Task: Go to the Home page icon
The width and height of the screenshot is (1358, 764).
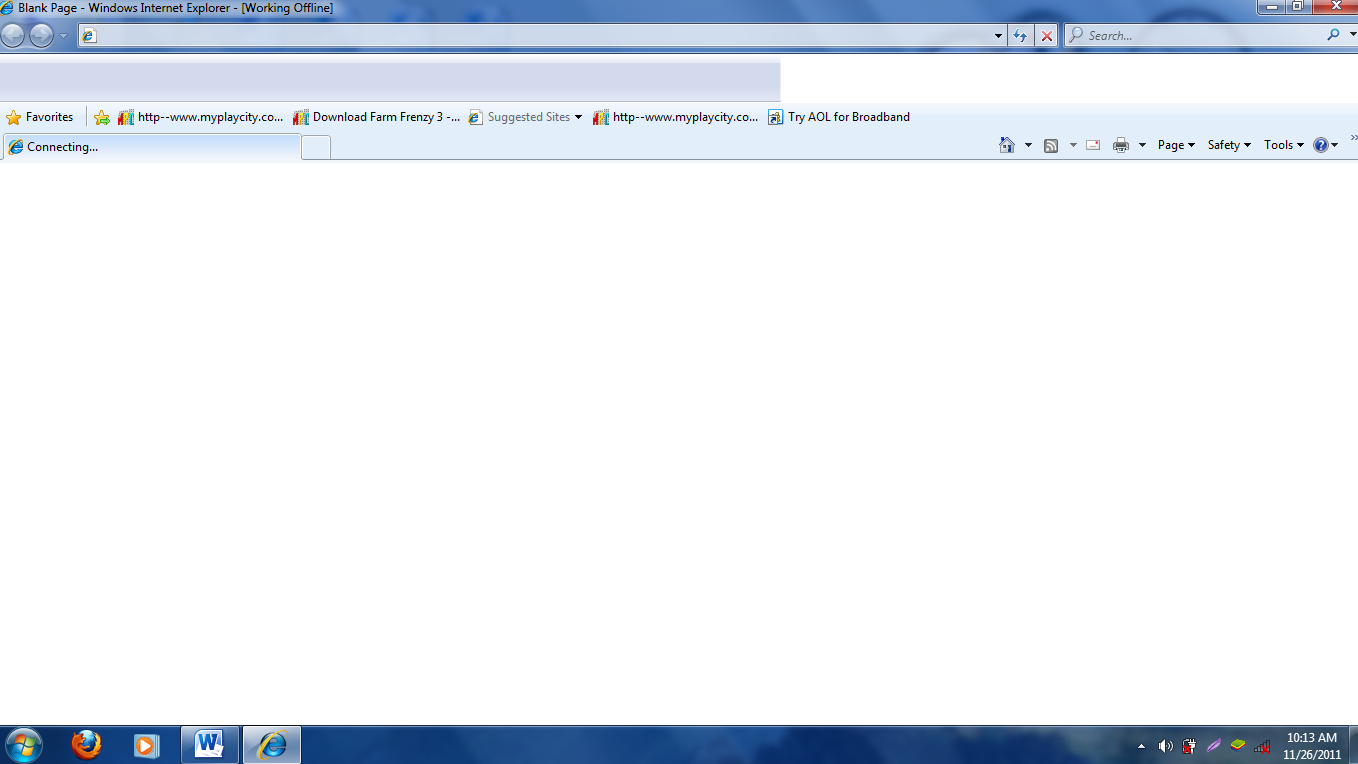Action: (1007, 145)
